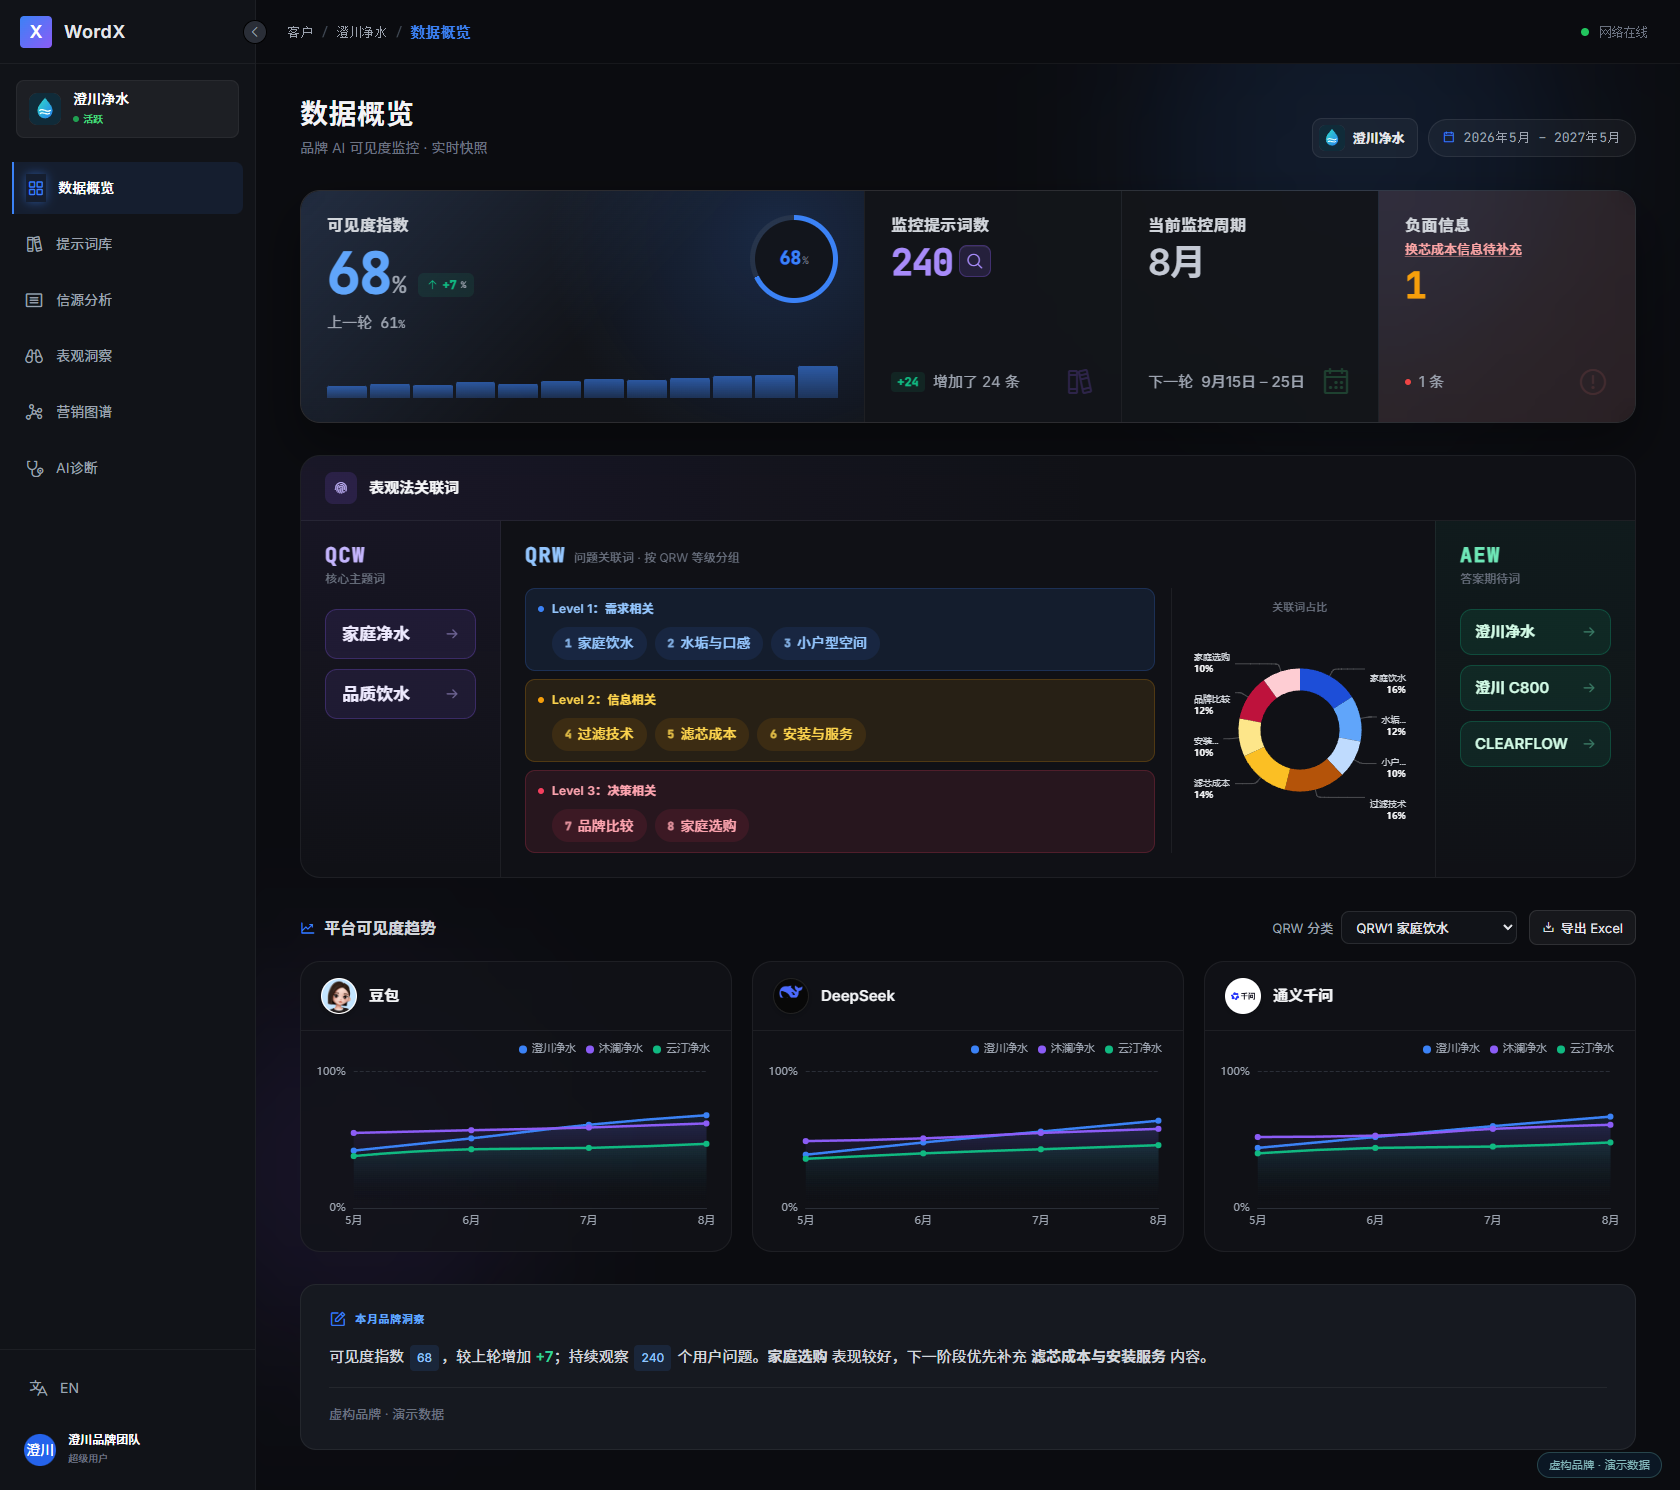Click the 导出 Excel button

click(x=1582, y=928)
